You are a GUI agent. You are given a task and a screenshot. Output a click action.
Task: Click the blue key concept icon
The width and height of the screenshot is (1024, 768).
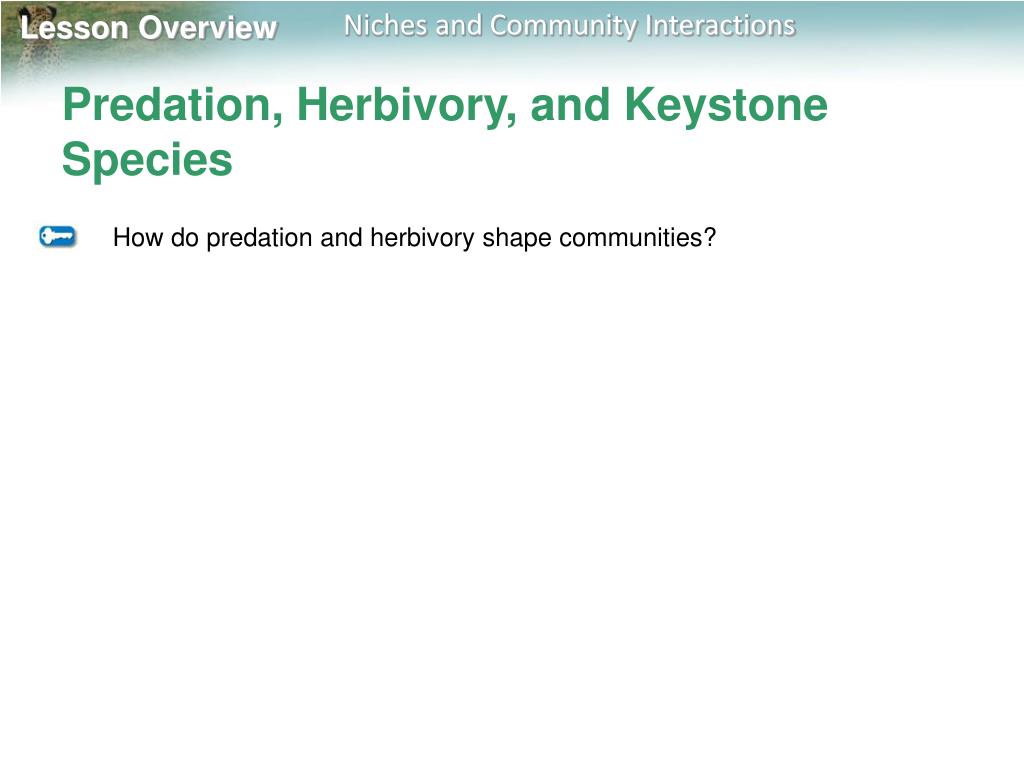(57, 236)
